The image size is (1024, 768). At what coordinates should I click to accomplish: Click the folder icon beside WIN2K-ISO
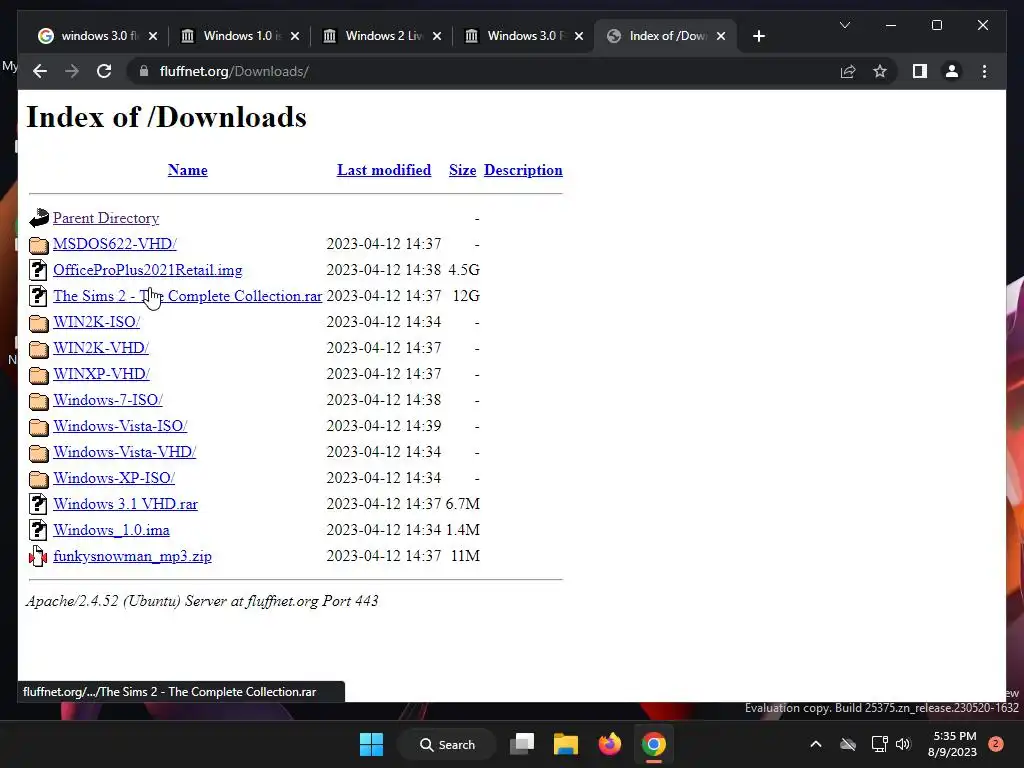(39, 323)
